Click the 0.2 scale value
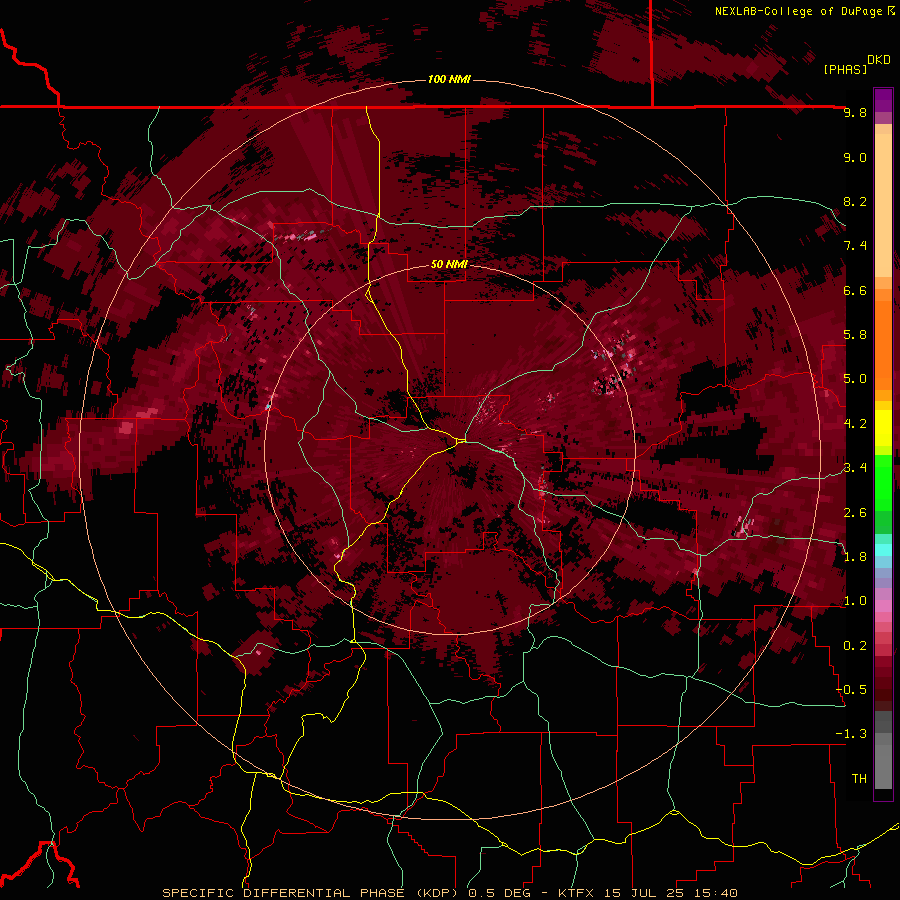Viewport: 900px width, 900px height. (x=855, y=646)
